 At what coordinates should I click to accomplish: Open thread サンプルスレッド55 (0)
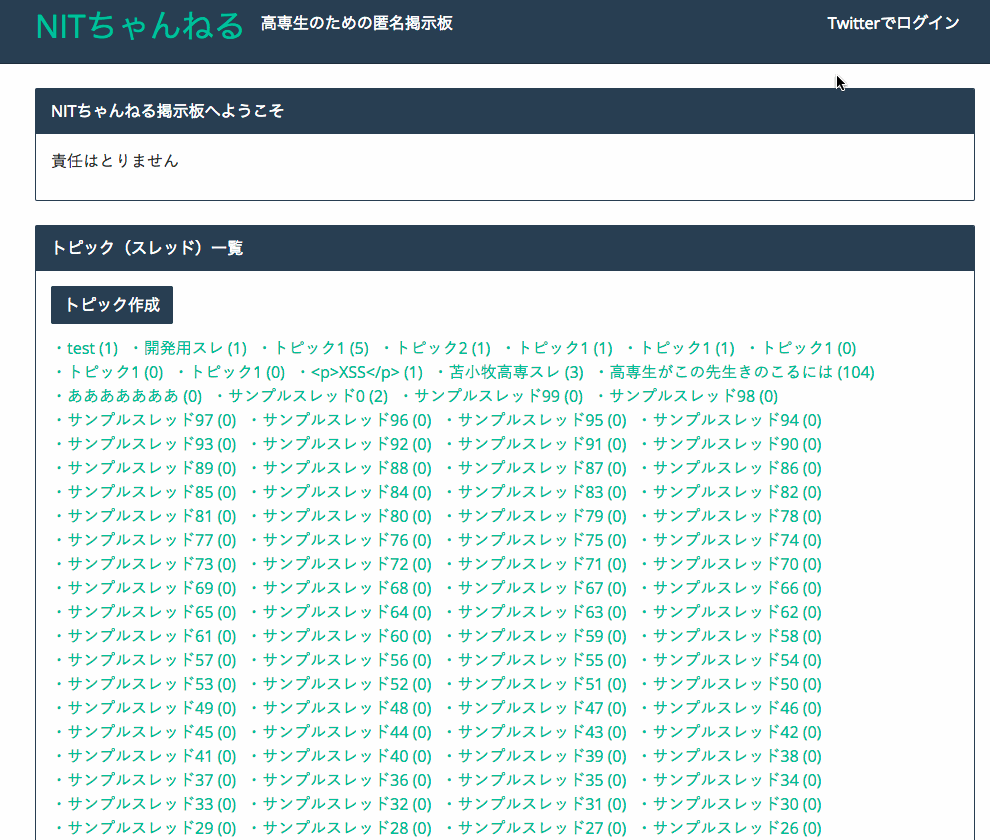point(542,660)
